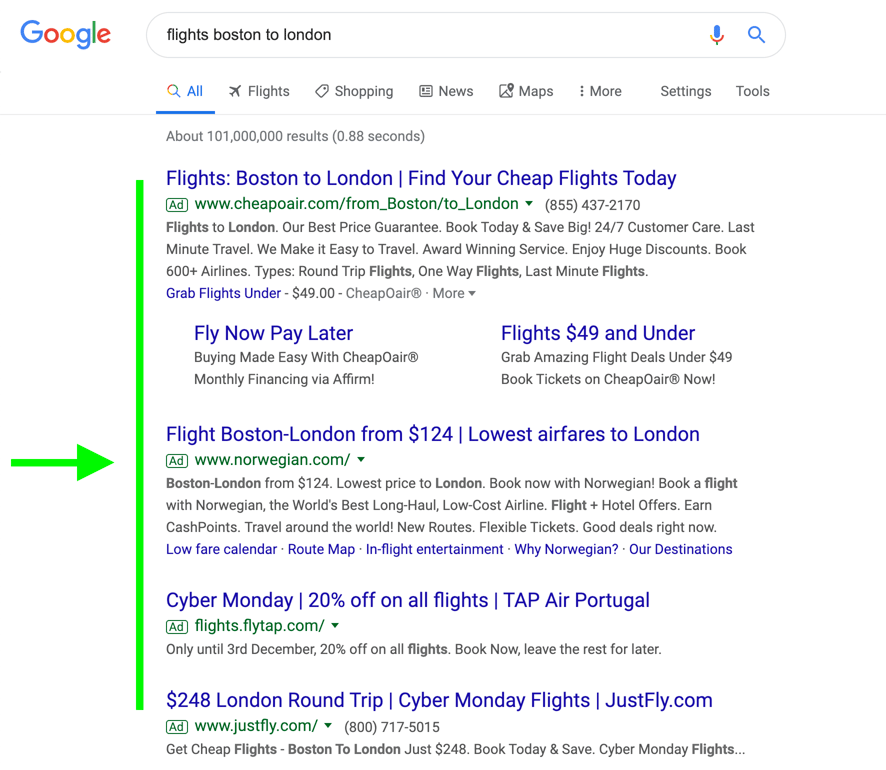Click the Google logo
Image resolution: width=886 pixels, height=770 pixels.
coord(66,34)
